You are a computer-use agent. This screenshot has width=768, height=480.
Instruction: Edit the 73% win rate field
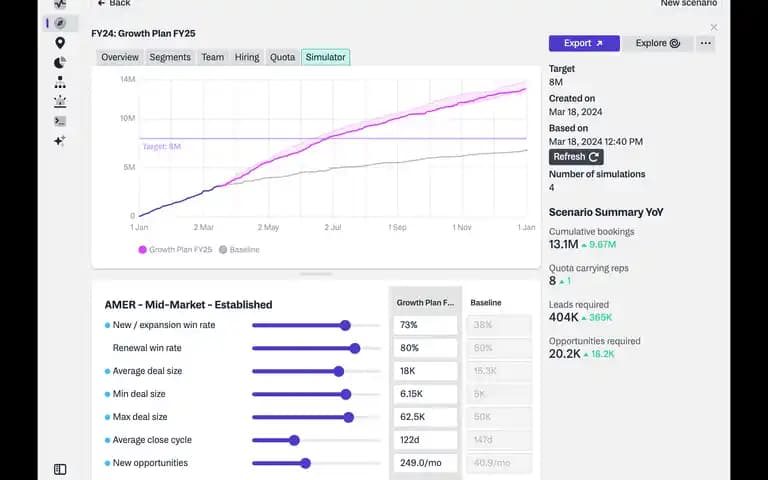click(425, 325)
